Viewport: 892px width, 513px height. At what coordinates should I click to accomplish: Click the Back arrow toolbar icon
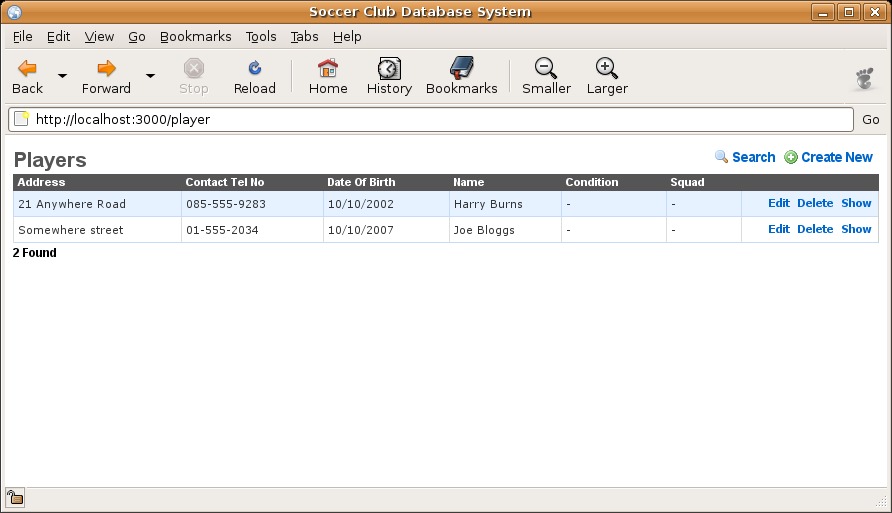tap(27, 69)
